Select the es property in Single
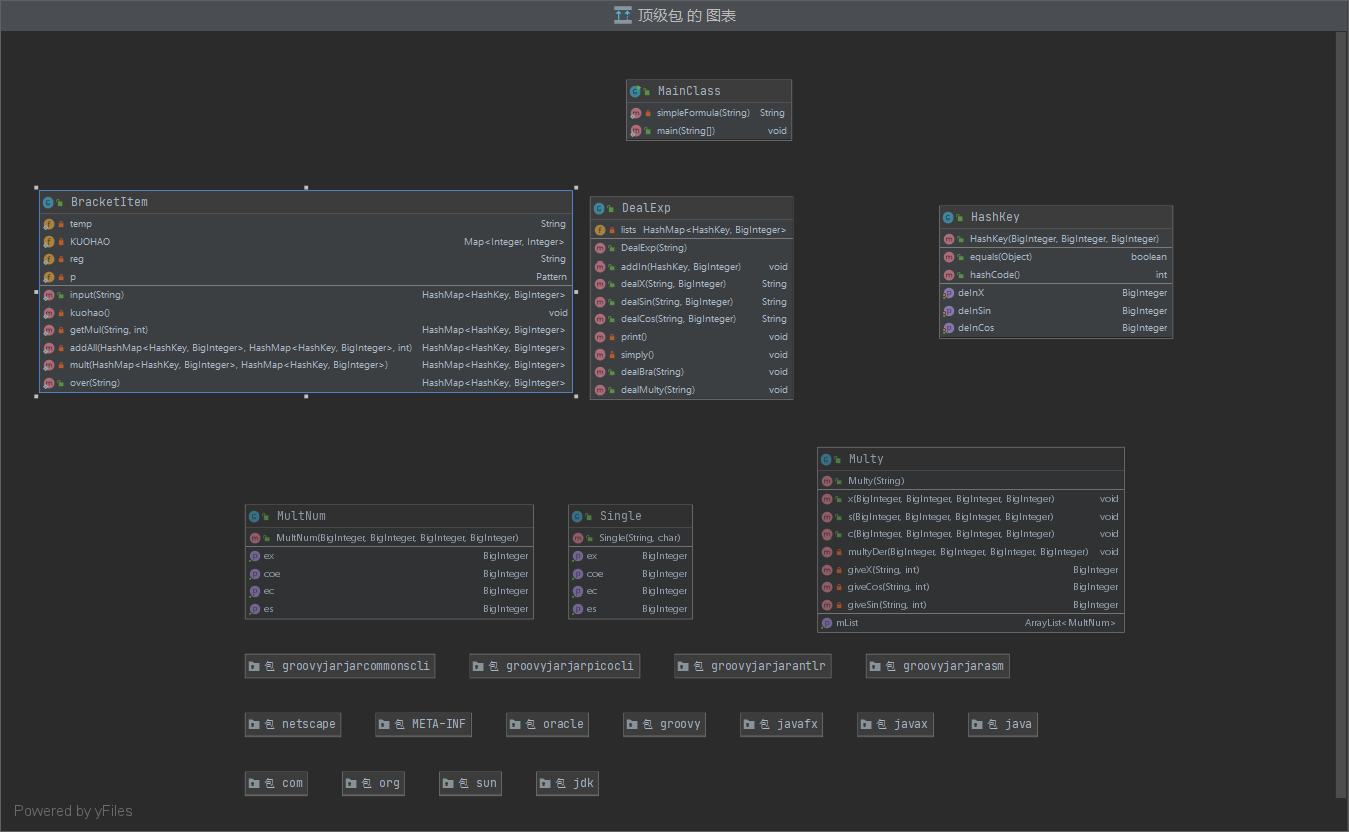 [x=630, y=609]
